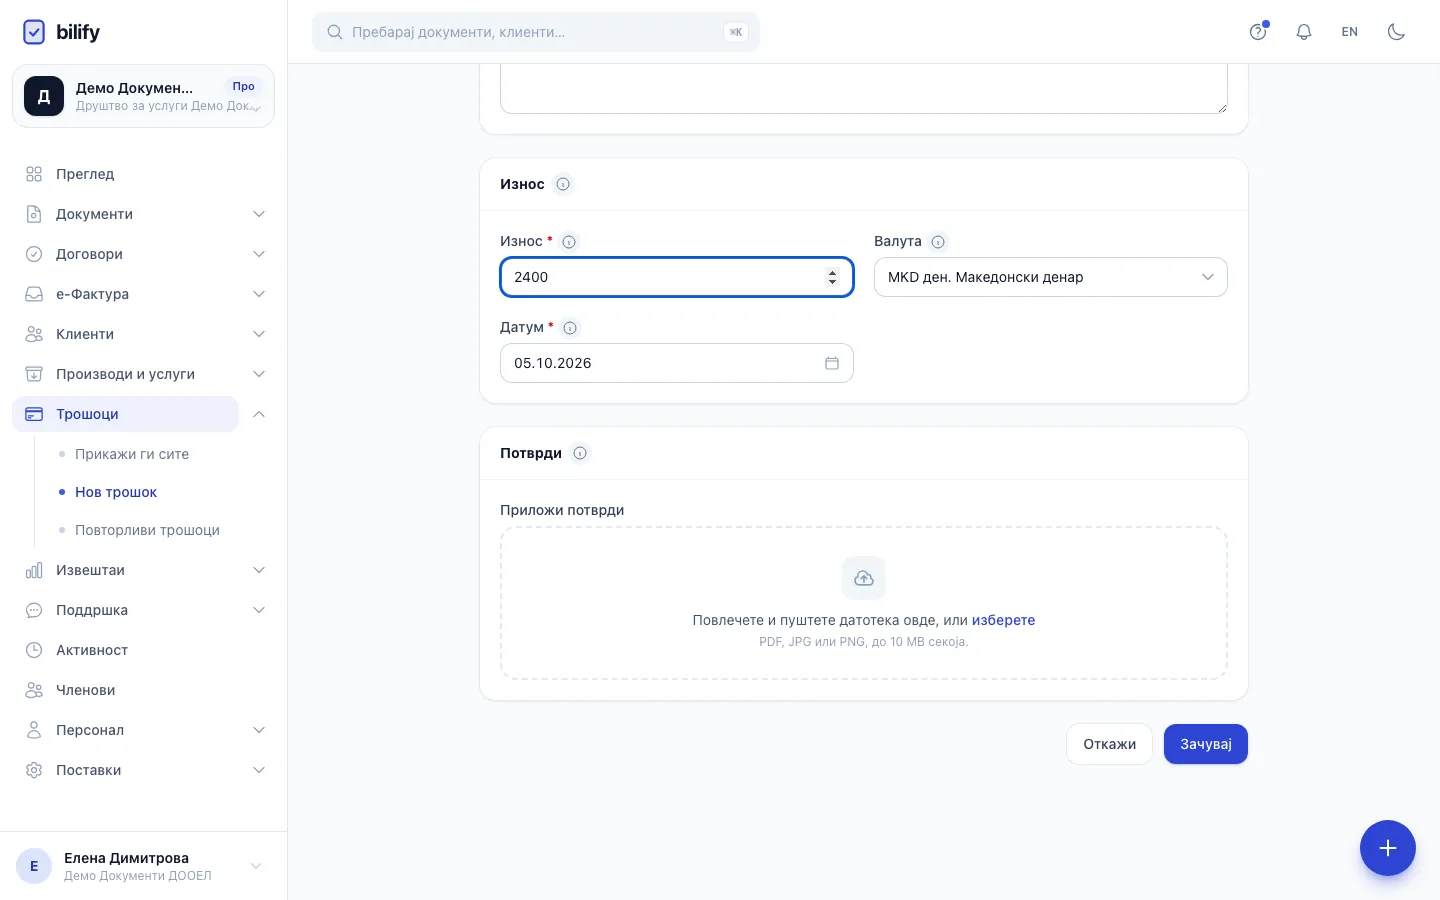Save the expense with Зачувај
1440x900 pixels.
[1206, 744]
